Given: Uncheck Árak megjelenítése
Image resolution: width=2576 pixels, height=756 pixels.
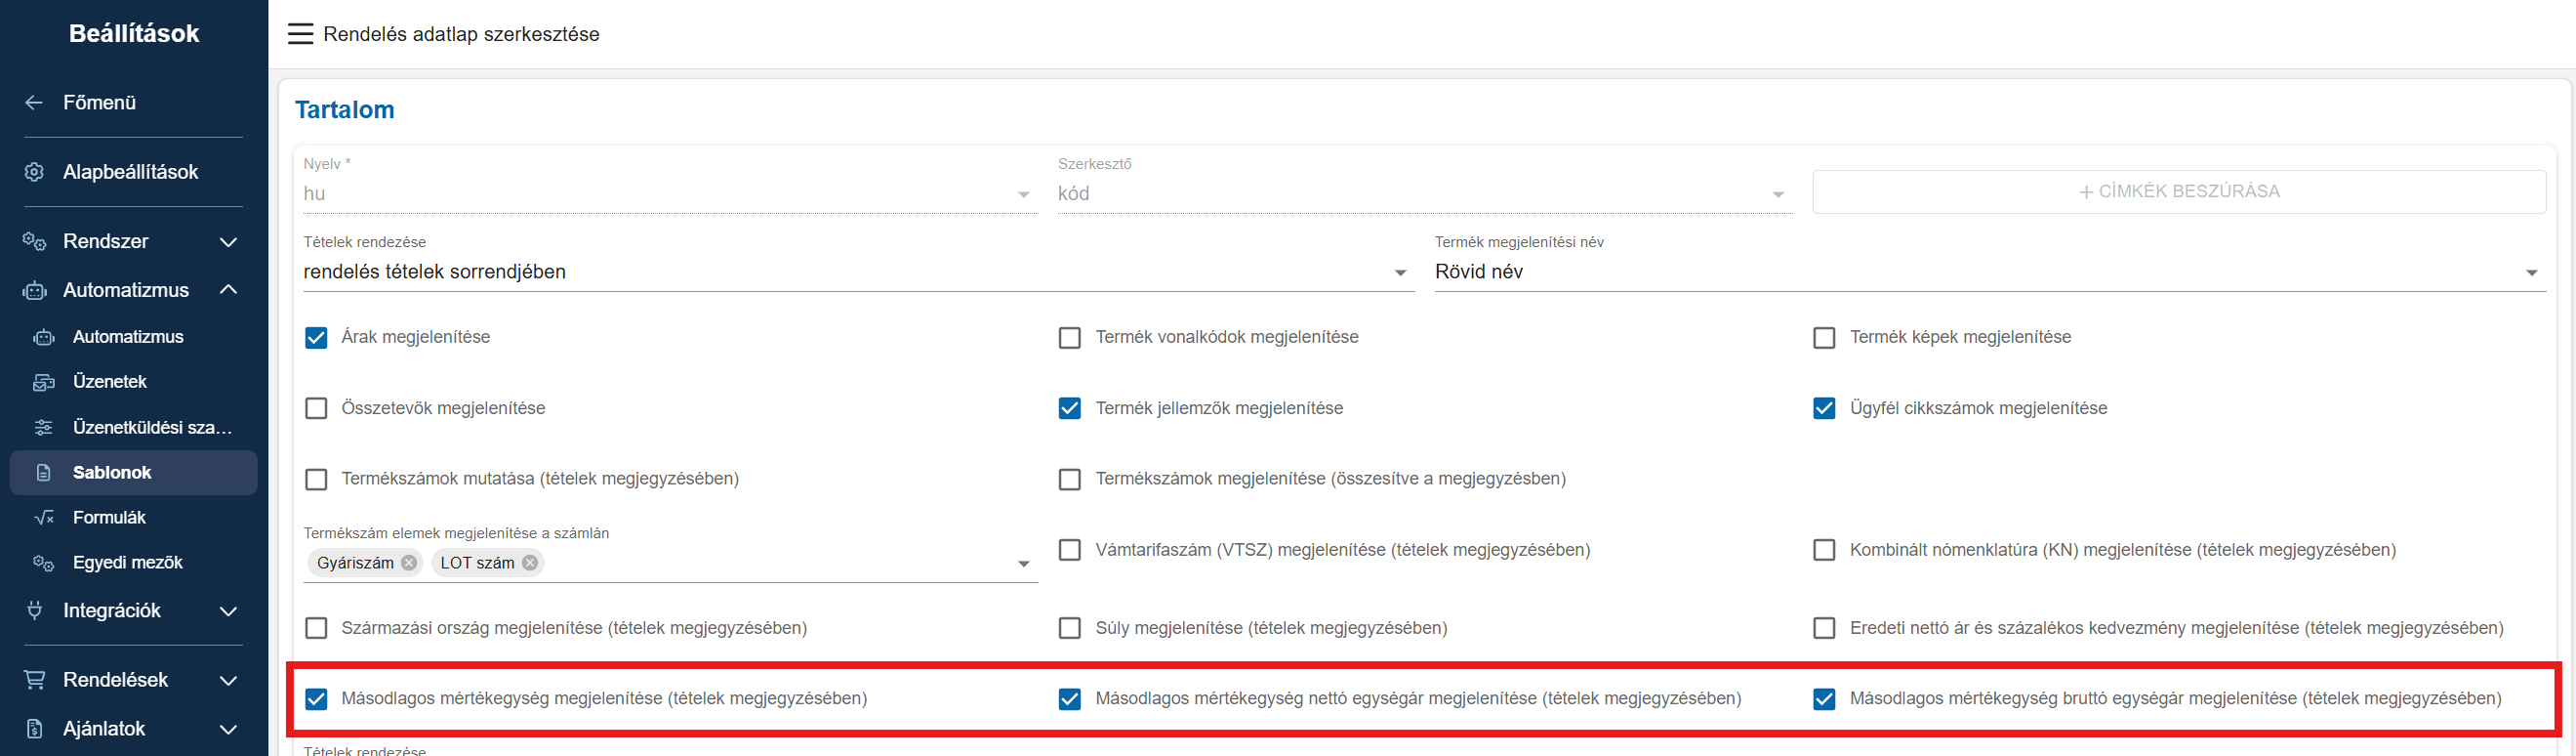Looking at the screenshot, I should (316, 338).
